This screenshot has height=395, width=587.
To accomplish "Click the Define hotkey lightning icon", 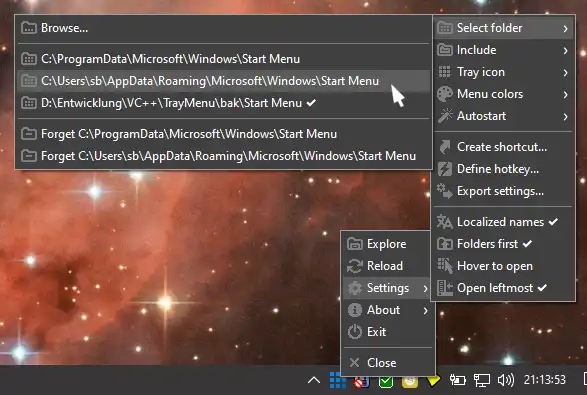I will point(445,169).
